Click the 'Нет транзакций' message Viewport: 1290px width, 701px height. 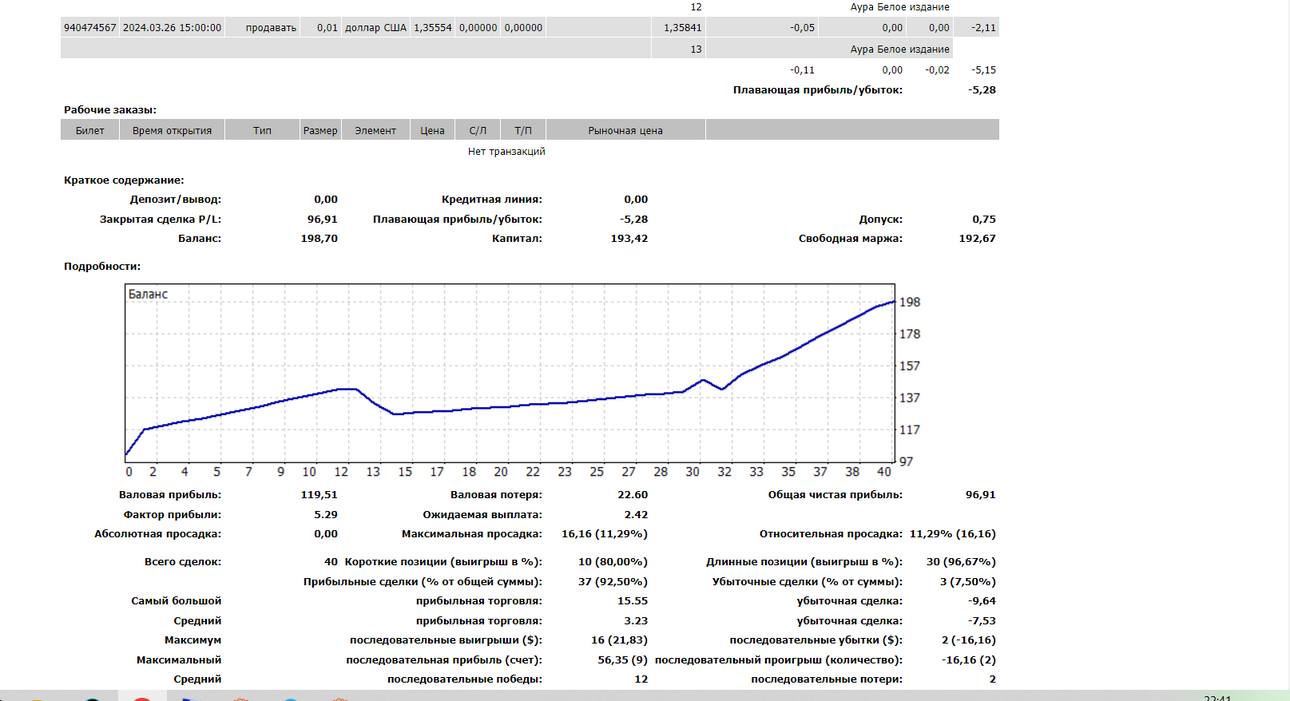point(507,151)
